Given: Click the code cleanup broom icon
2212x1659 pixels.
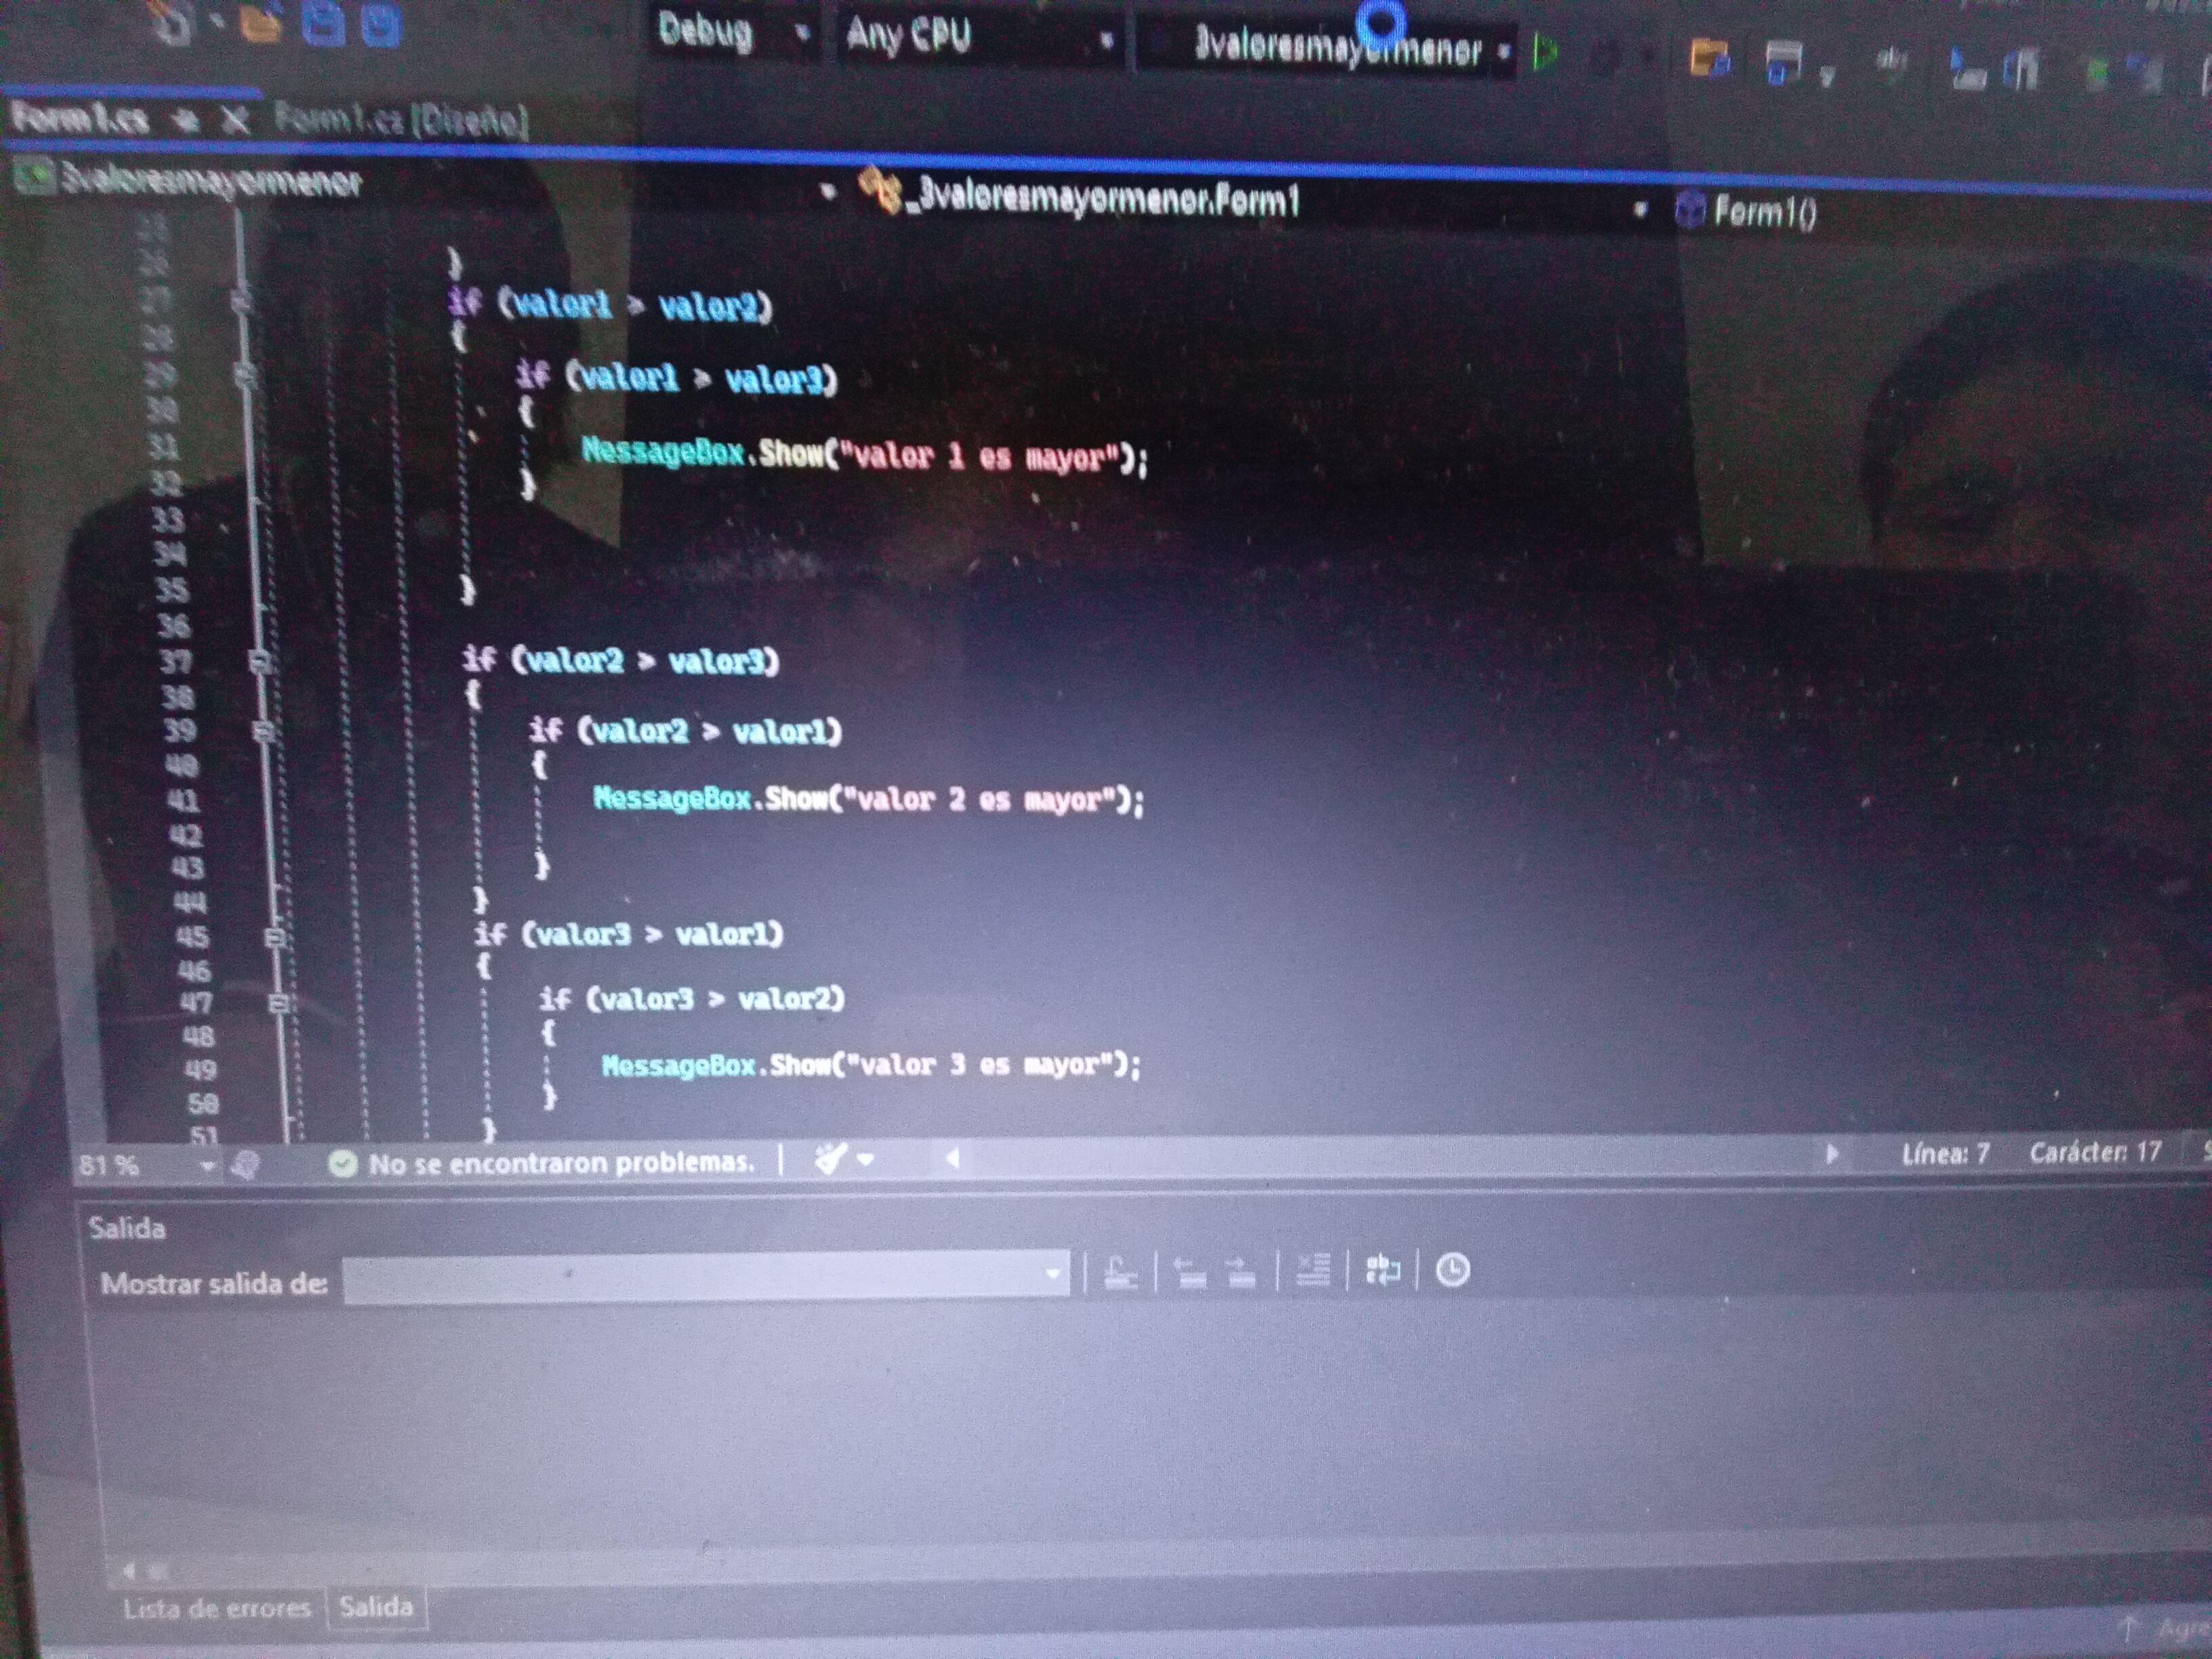Looking at the screenshot, I should point(830,1160).
